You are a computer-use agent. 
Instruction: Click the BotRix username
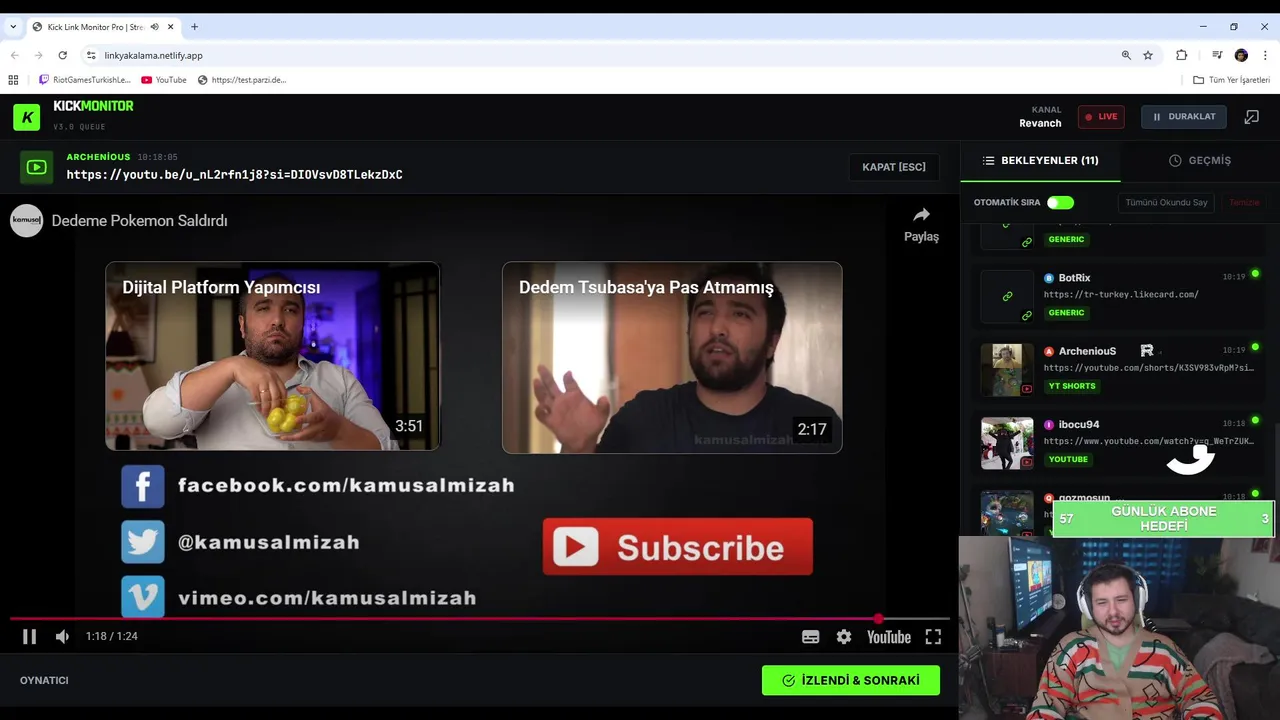(x=1074, y=278)
